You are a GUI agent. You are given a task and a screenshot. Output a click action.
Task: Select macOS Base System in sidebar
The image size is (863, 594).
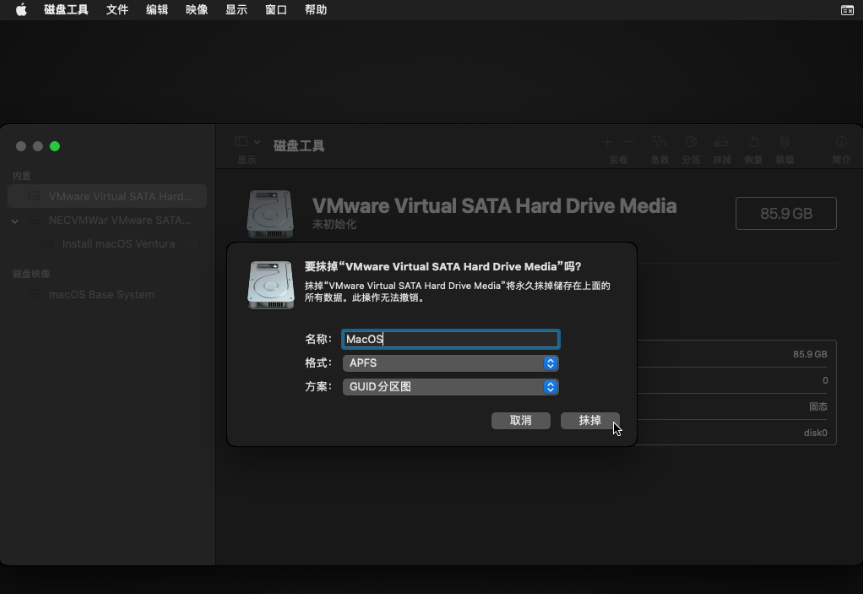tap(101, 295)
